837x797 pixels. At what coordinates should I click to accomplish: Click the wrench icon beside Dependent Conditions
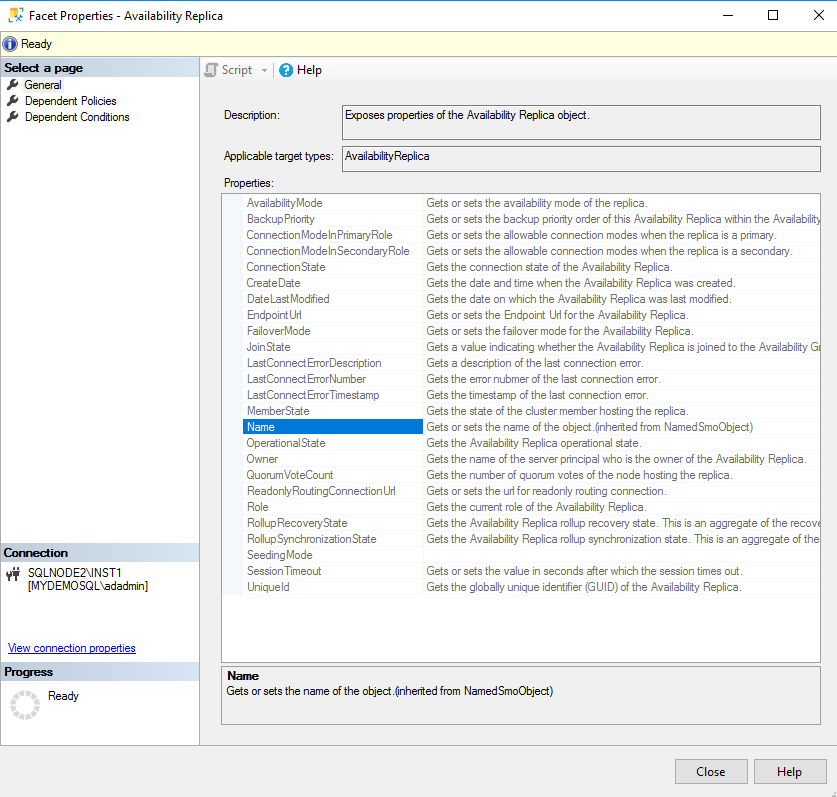[x=15, y=116]
